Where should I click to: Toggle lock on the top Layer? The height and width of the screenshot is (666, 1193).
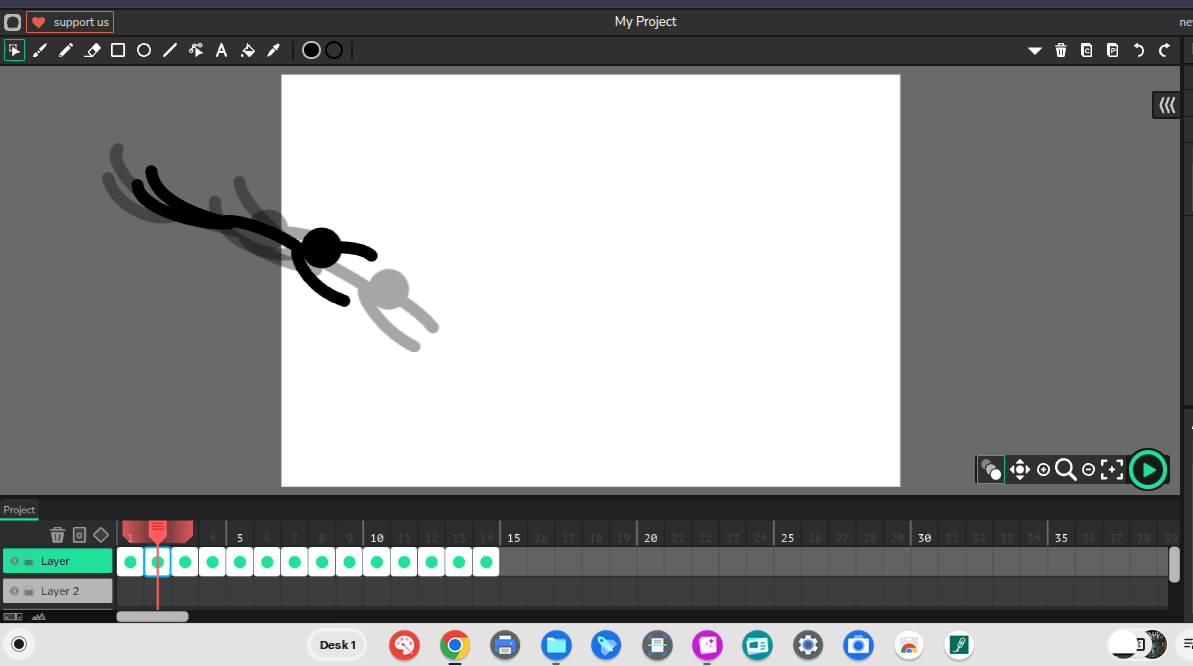[29, 562]
